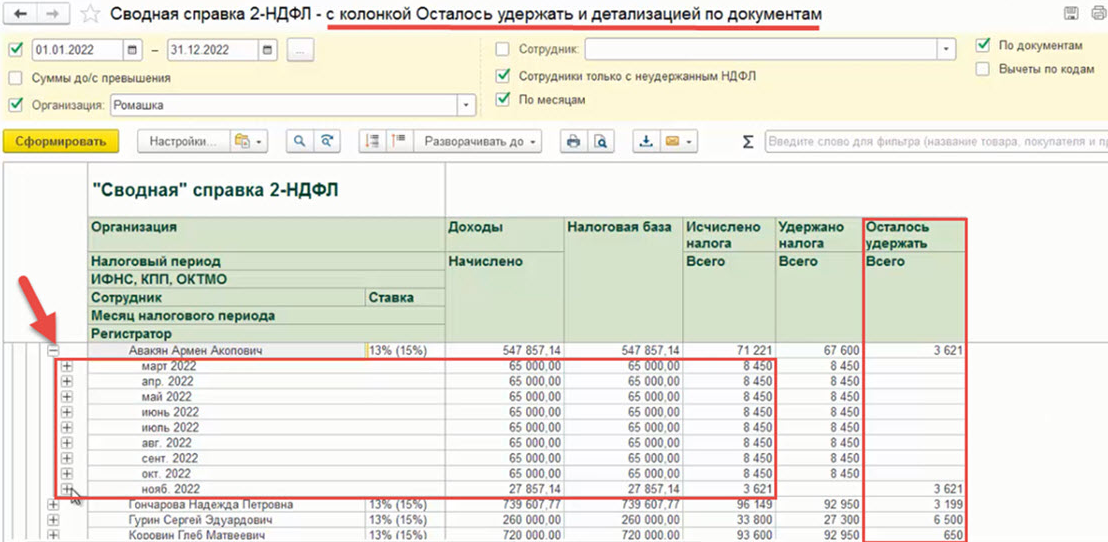Open the Сотрудник dropdown arrow
The image size is (1108, 542).
click(946, 49)
